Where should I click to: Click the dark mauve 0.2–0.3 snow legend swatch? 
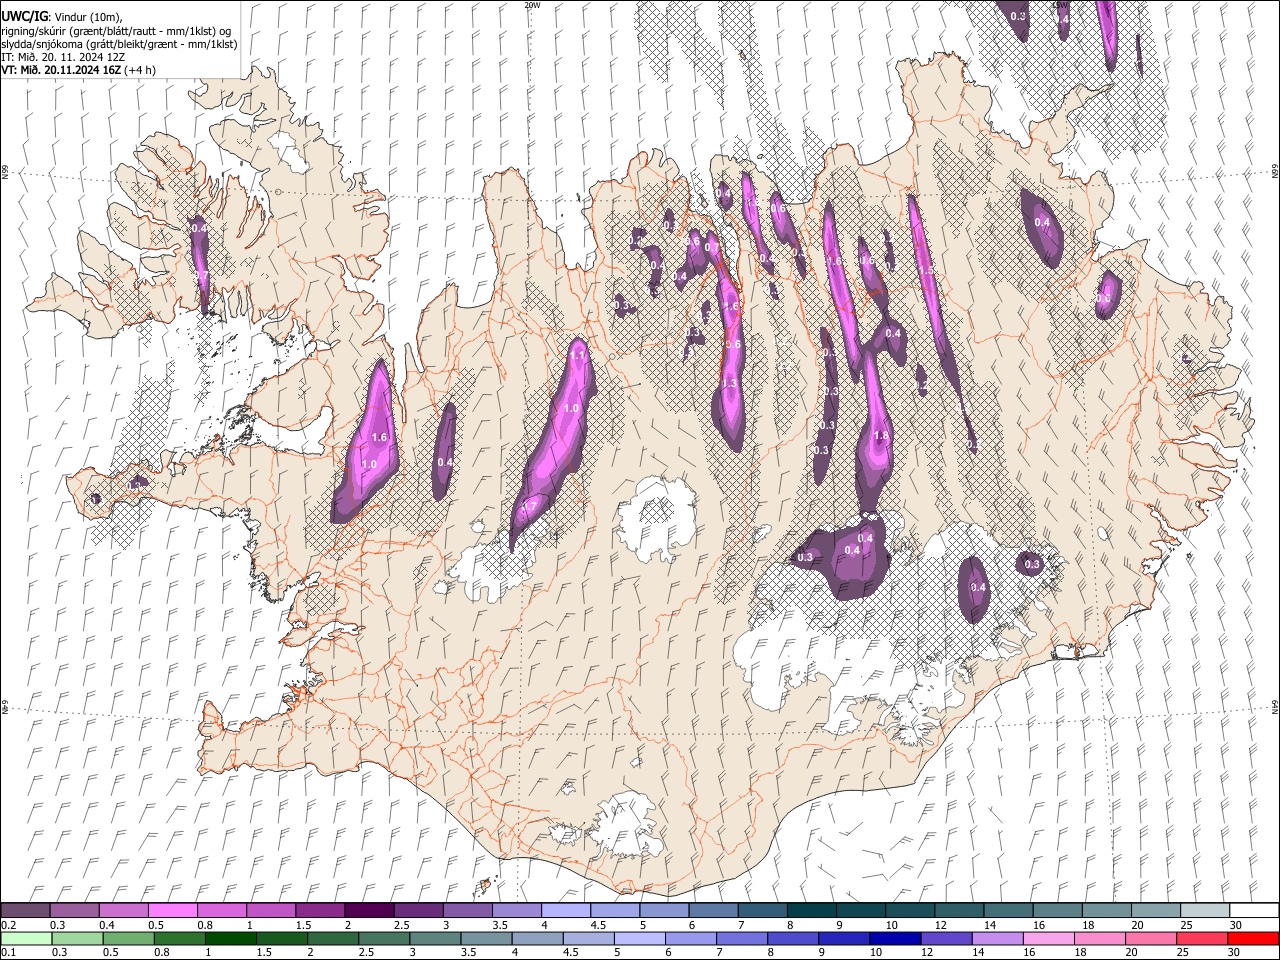(25, 910)
